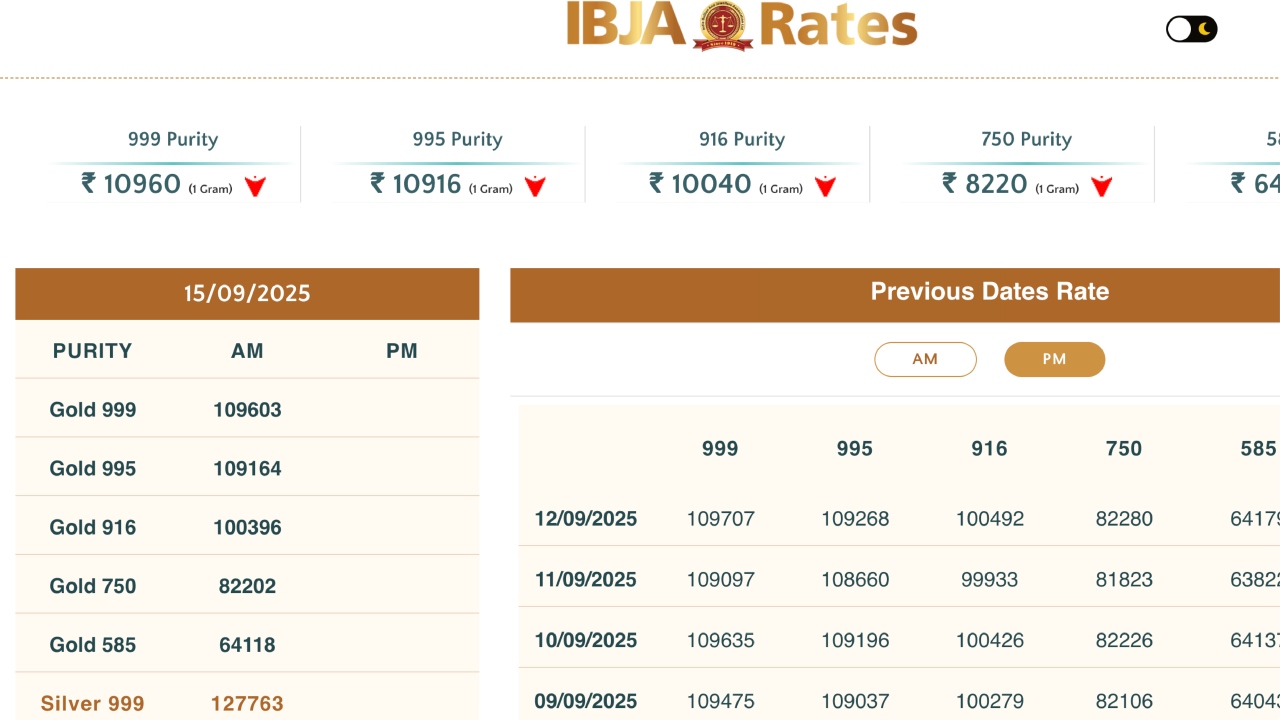Click the red arrow next to 995 Purity price
Screen dimensions: 1280x720
click(536, 184)
